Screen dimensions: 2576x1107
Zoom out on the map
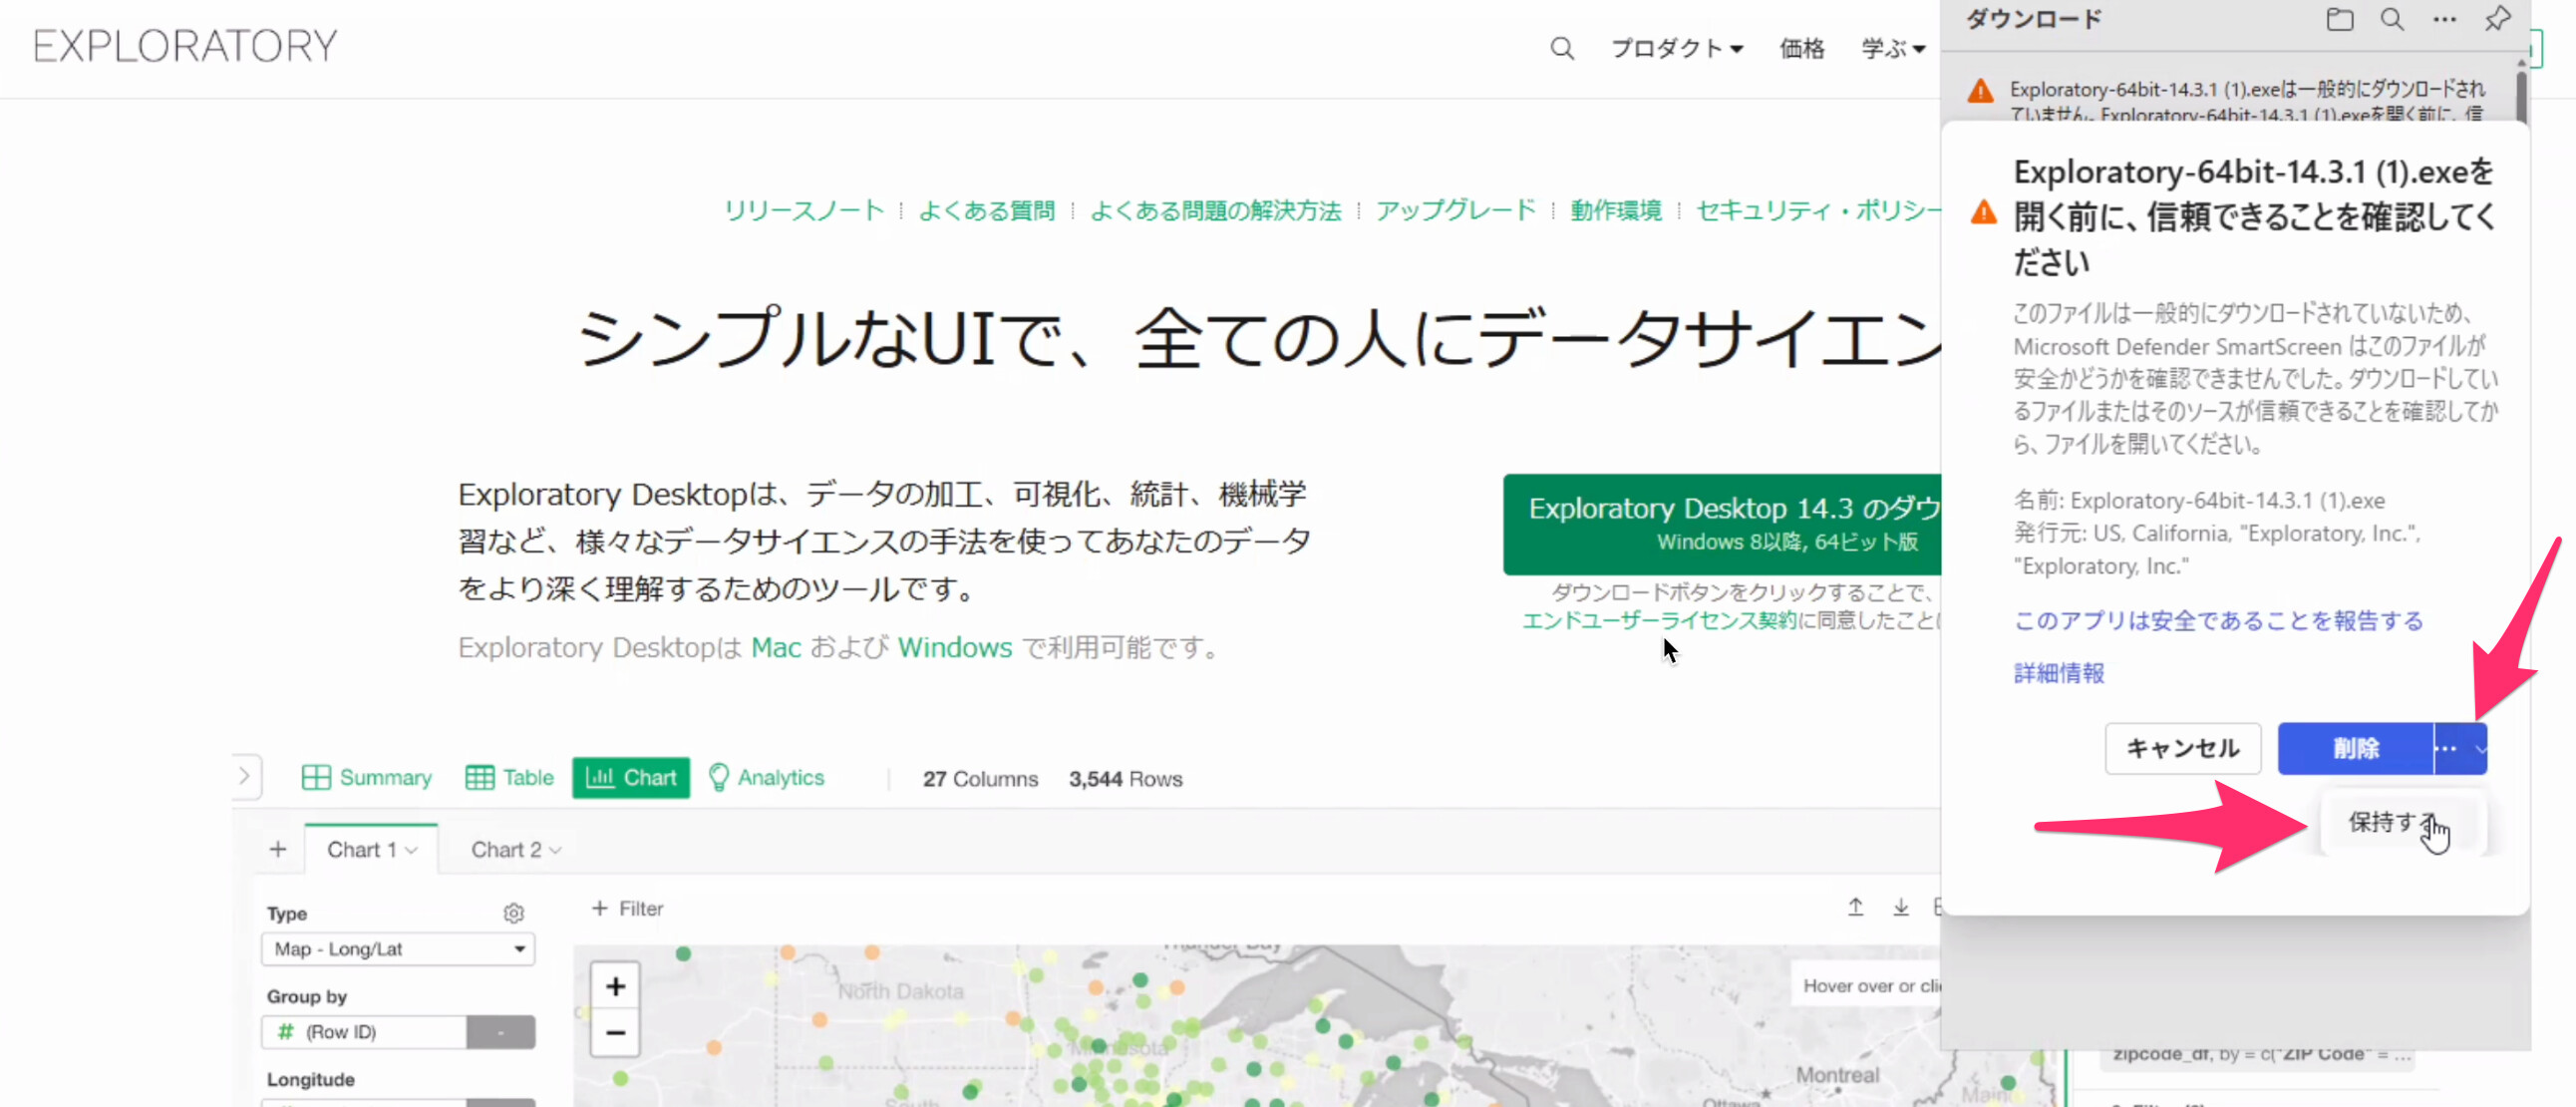click(x=615, y=1032)
